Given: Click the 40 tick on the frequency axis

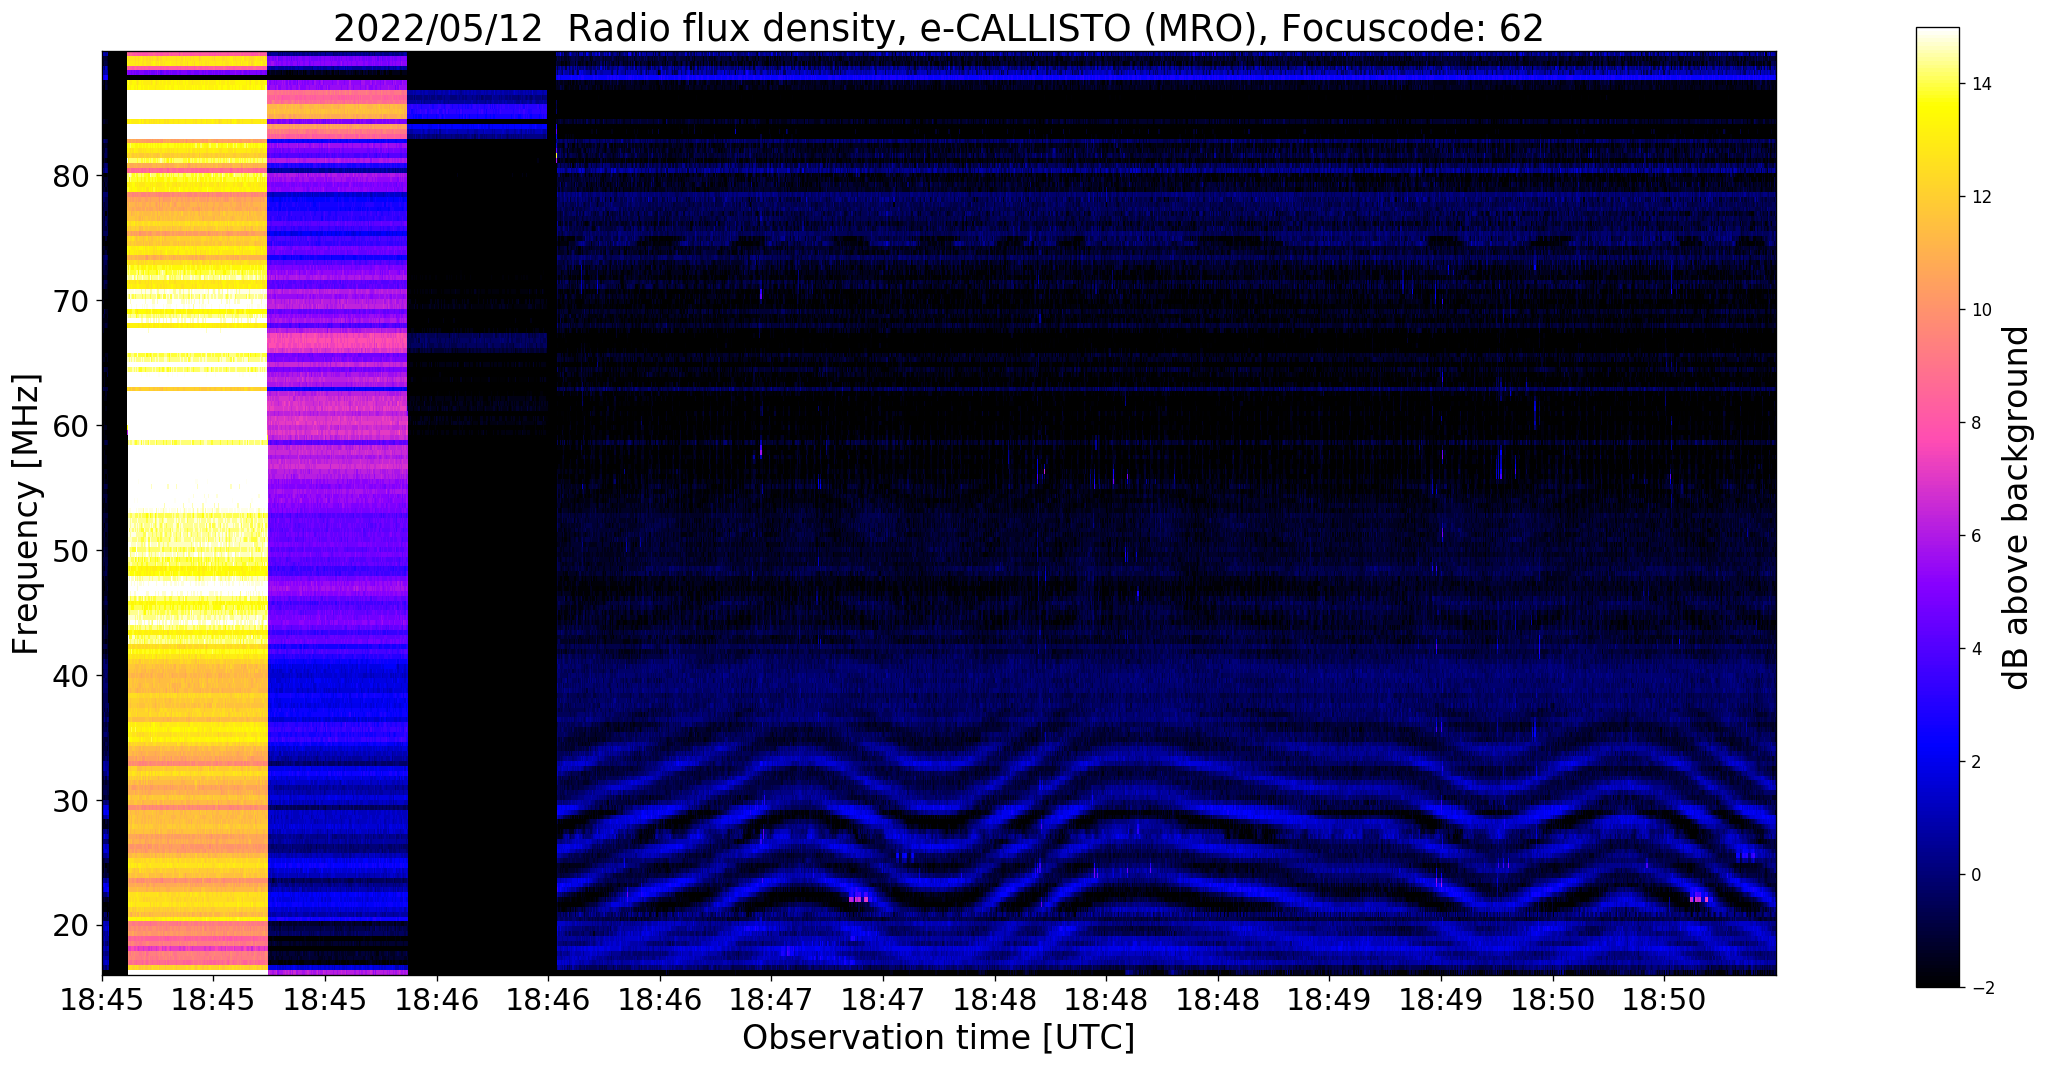Looking at the screenshot, I should [71, 676].
